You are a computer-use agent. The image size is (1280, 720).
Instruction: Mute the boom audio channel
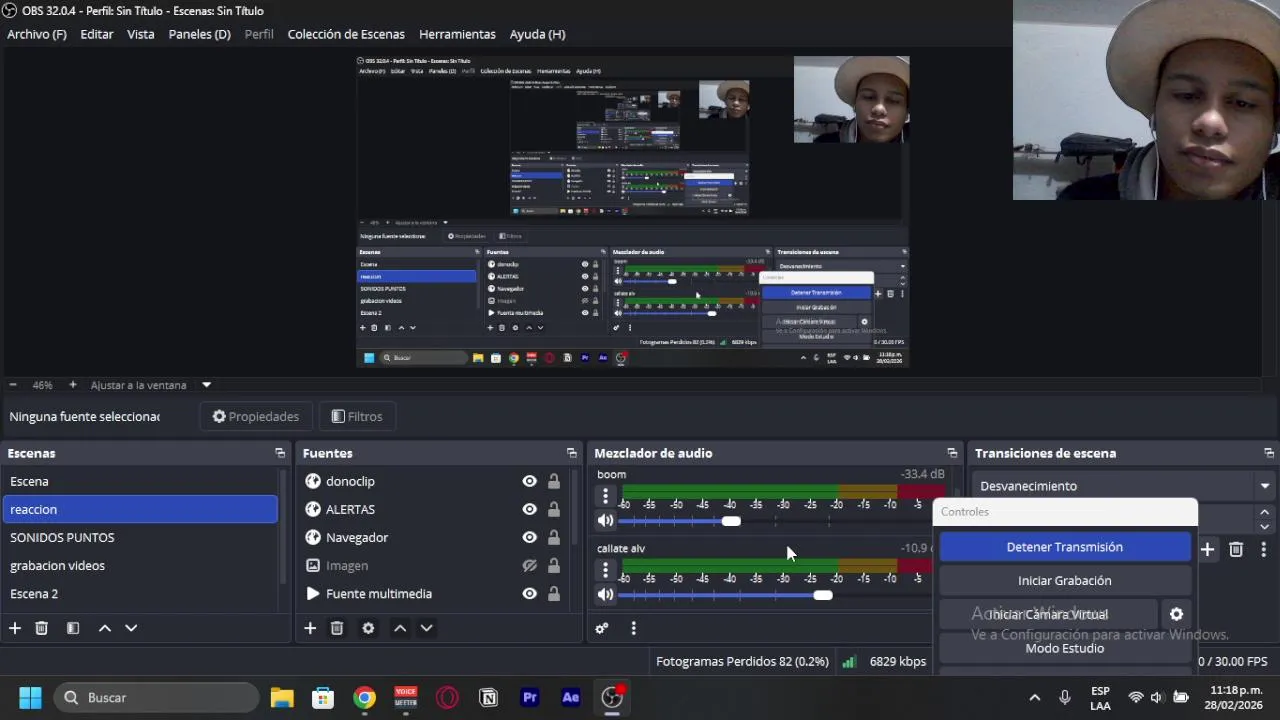[x=605, y=520]
